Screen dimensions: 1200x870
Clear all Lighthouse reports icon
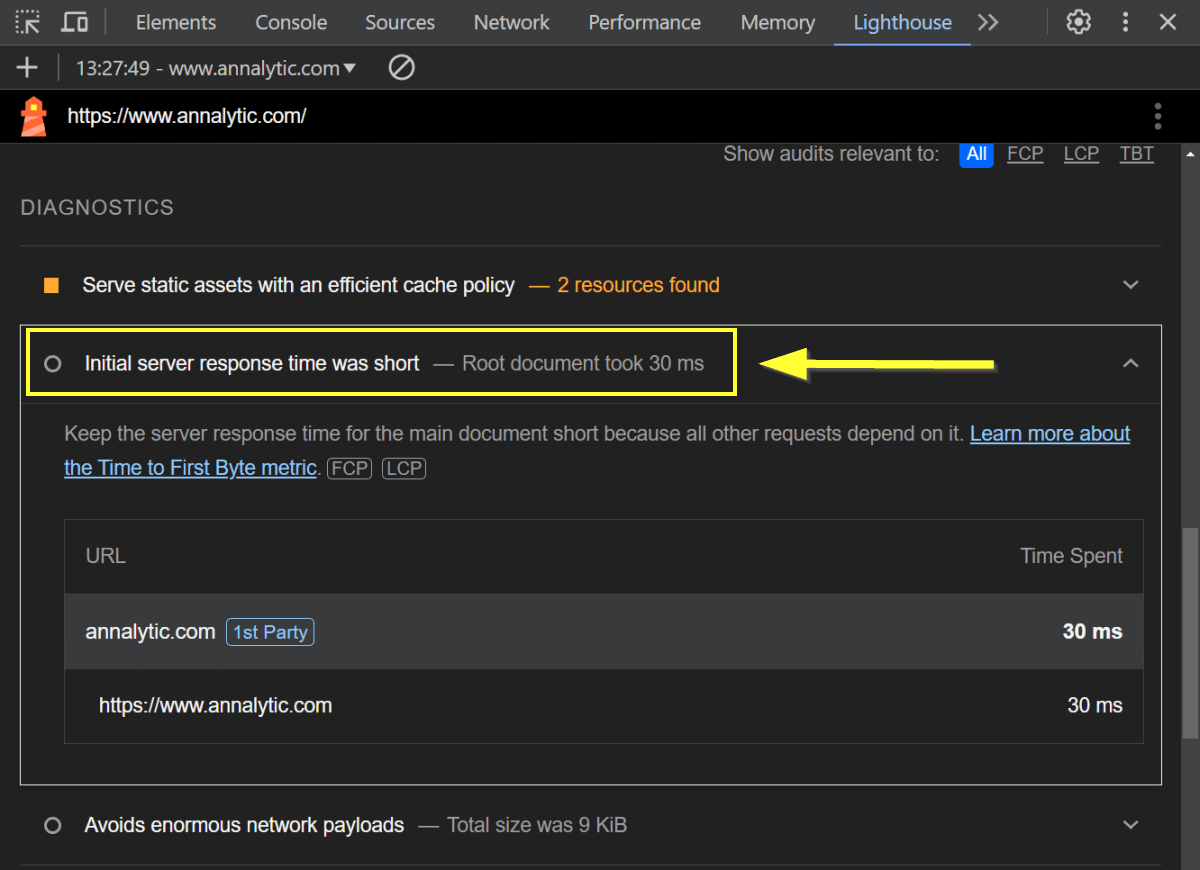point(401,68)
